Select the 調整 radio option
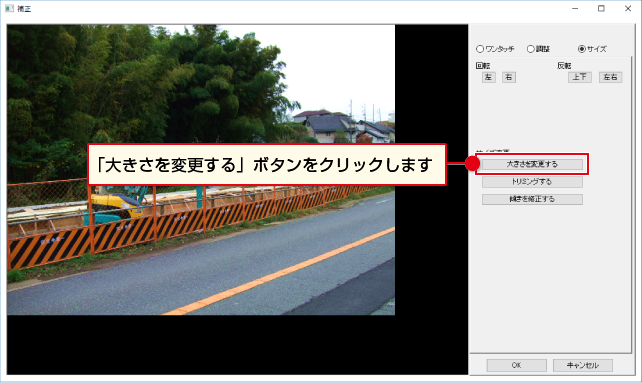The height and width of the screenshot is (383, 642). pos(538,49)
